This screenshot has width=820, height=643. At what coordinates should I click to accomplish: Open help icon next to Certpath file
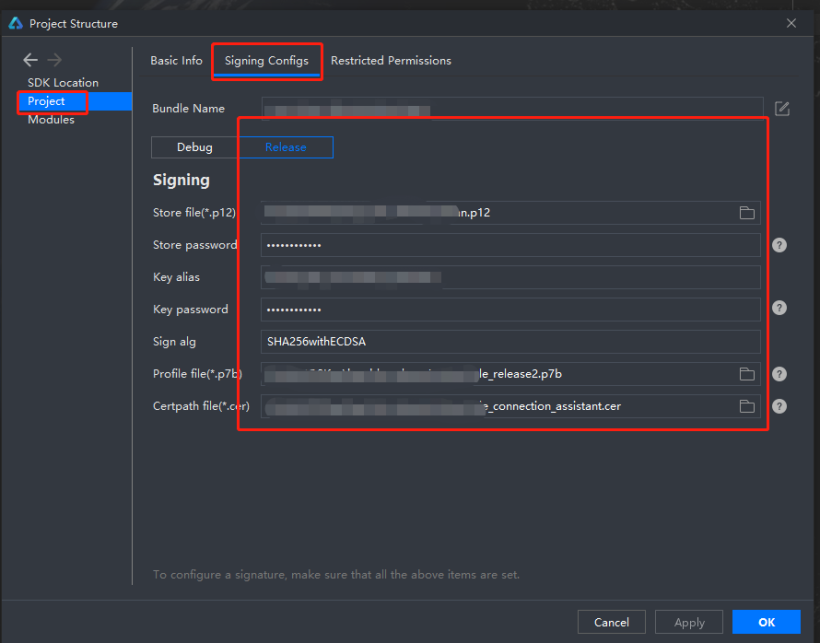click(779, 406)
